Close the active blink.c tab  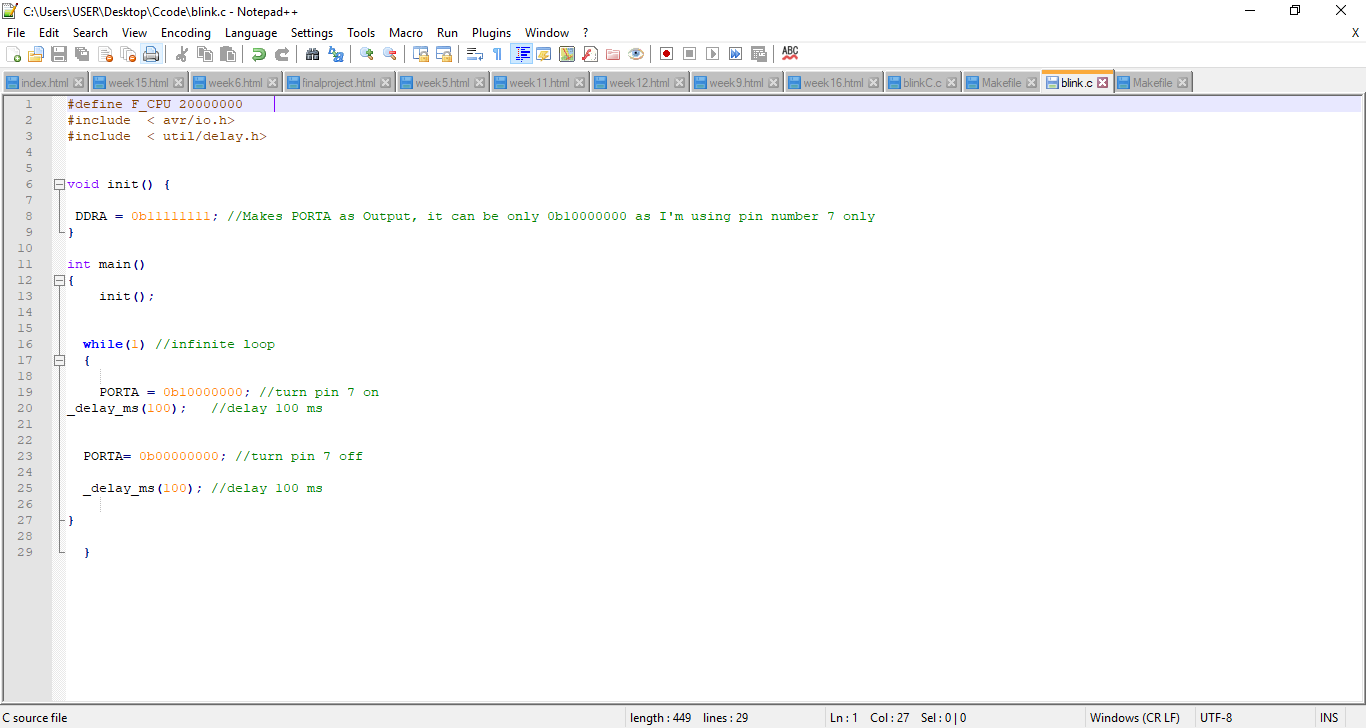(1102, 83)
